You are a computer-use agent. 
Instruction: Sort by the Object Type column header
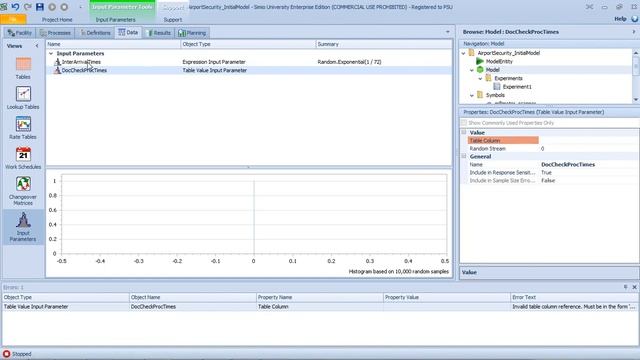(248, 44)
